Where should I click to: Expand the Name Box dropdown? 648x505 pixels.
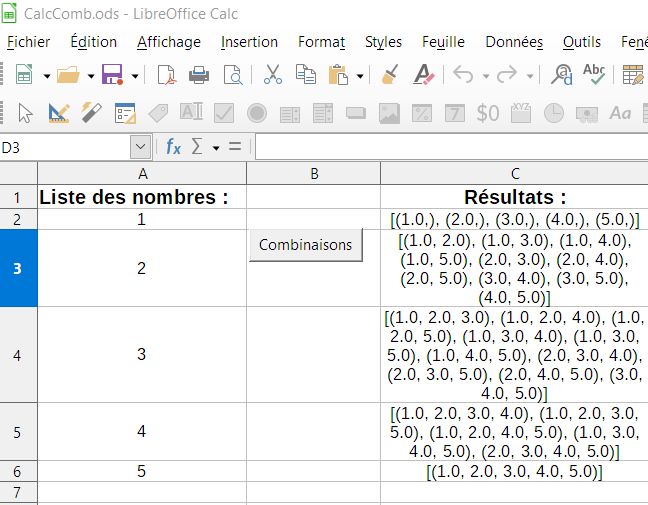click(x=140, y=147)
